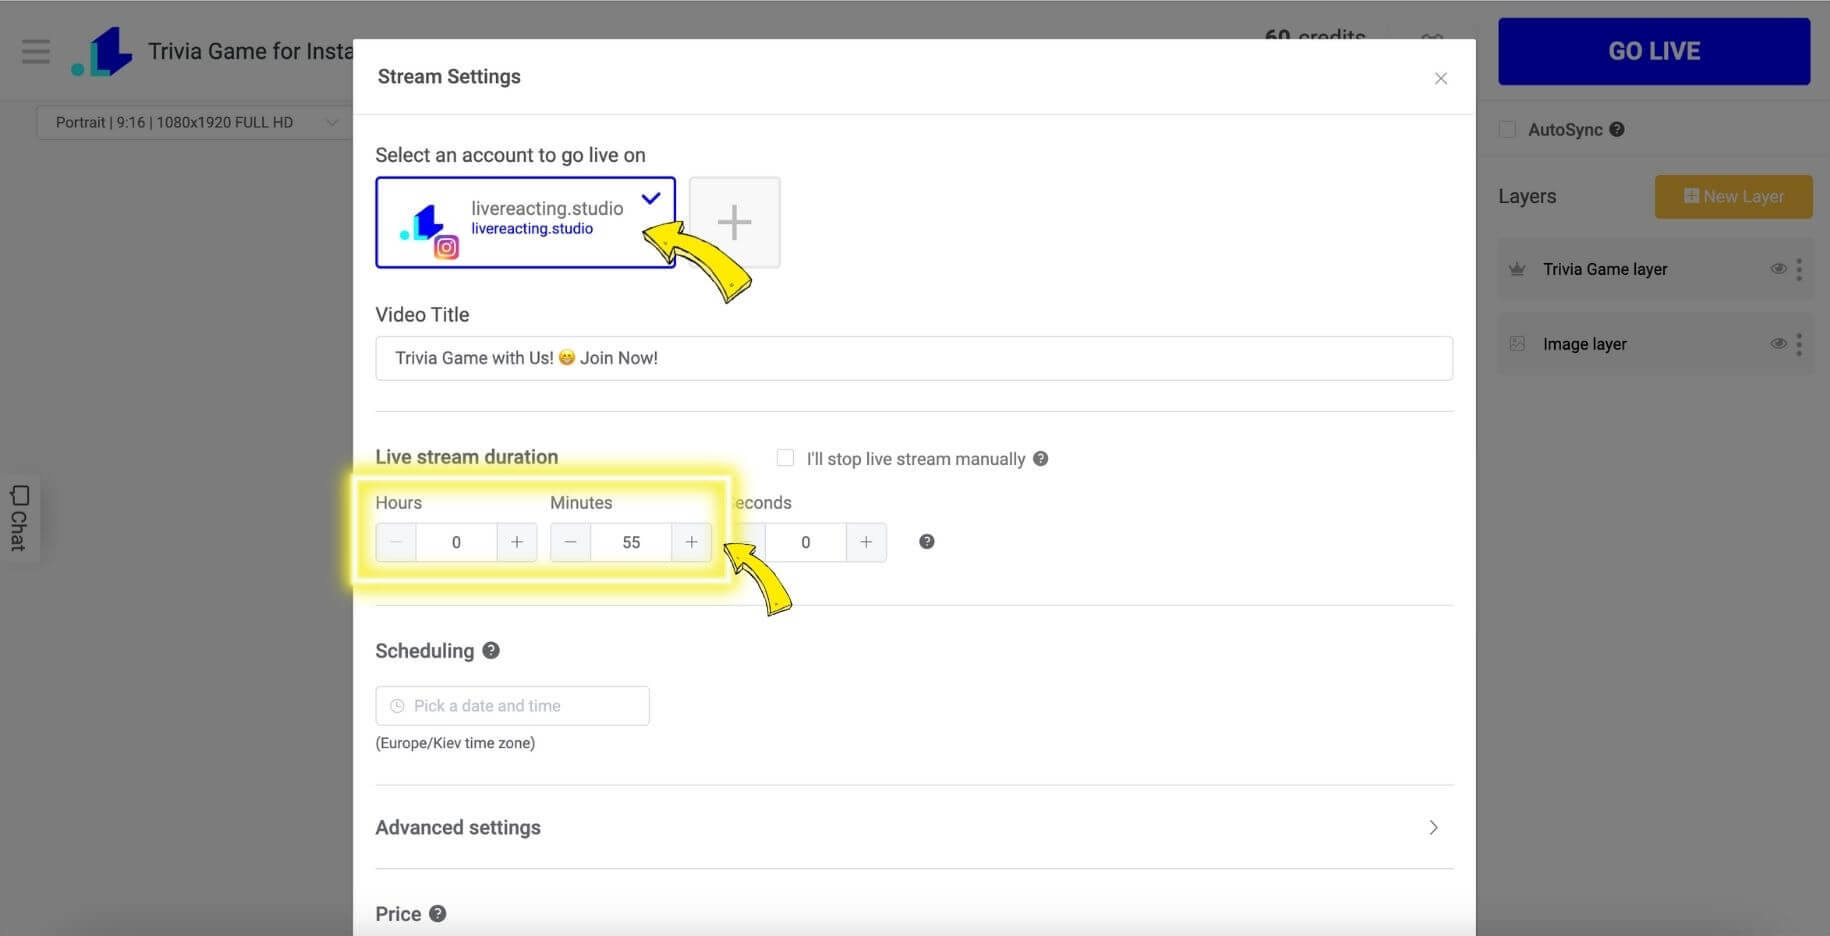The height and width of the screenshot is (936, 1830).
Task: Open the AutoSync help tooltip
Action: (x=1617, y=129)
